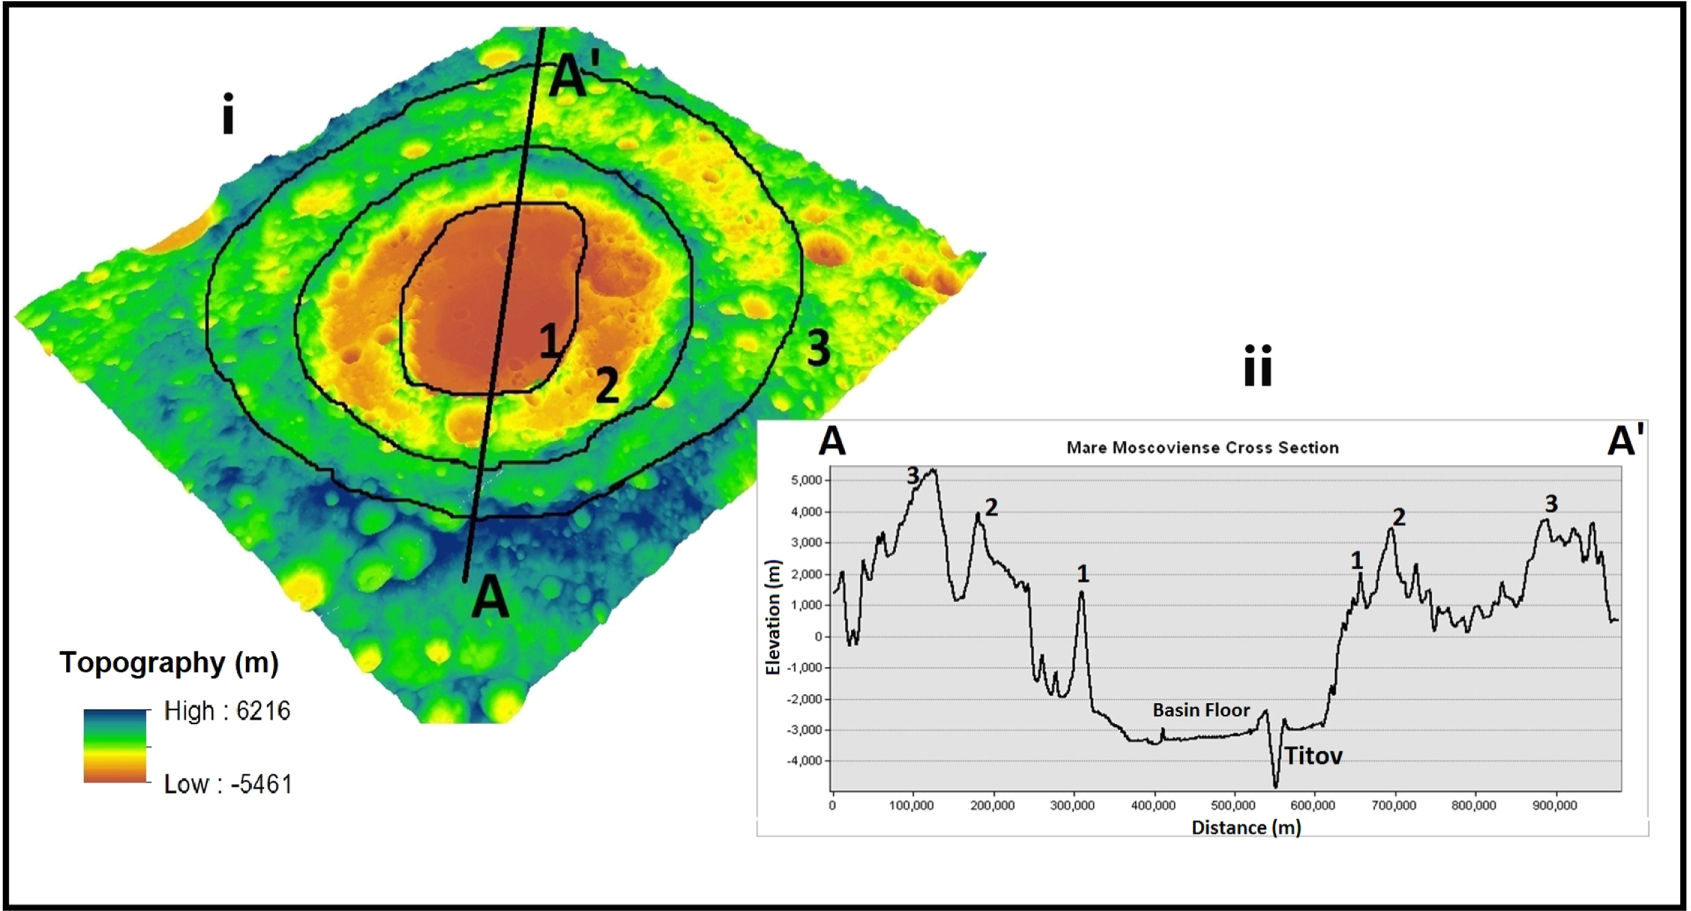Click peak label 3 on the chart's right side
The image size is (1691, 911).
point(1551,504)
